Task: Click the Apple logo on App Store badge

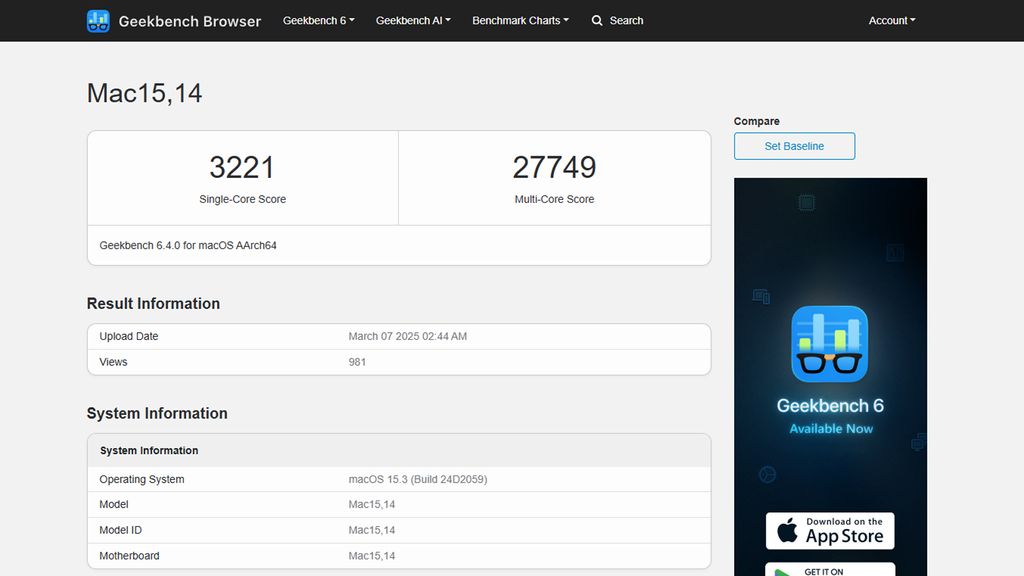Action: point(786,530)
